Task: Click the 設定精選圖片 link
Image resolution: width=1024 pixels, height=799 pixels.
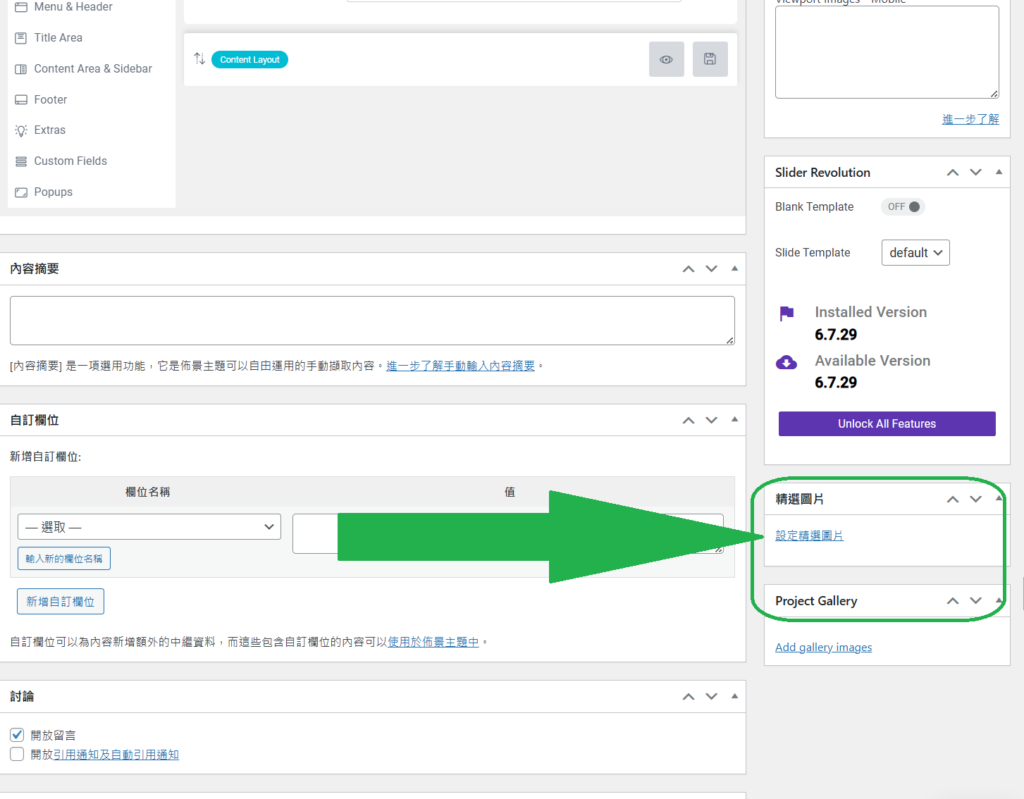Action: coord(809,536)
